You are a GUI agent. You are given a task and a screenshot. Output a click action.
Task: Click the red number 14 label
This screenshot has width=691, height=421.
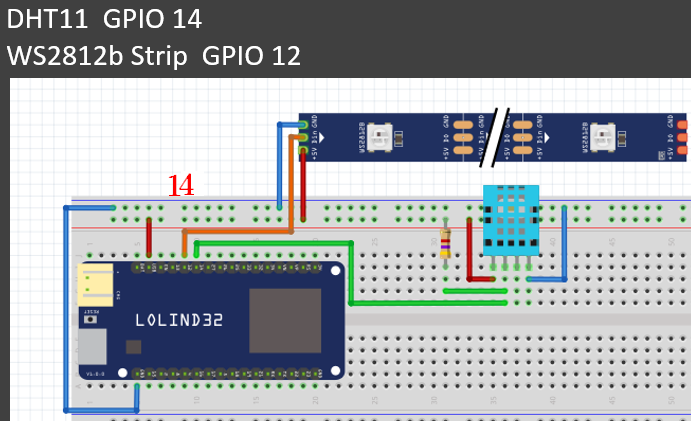tap(180, 185)
